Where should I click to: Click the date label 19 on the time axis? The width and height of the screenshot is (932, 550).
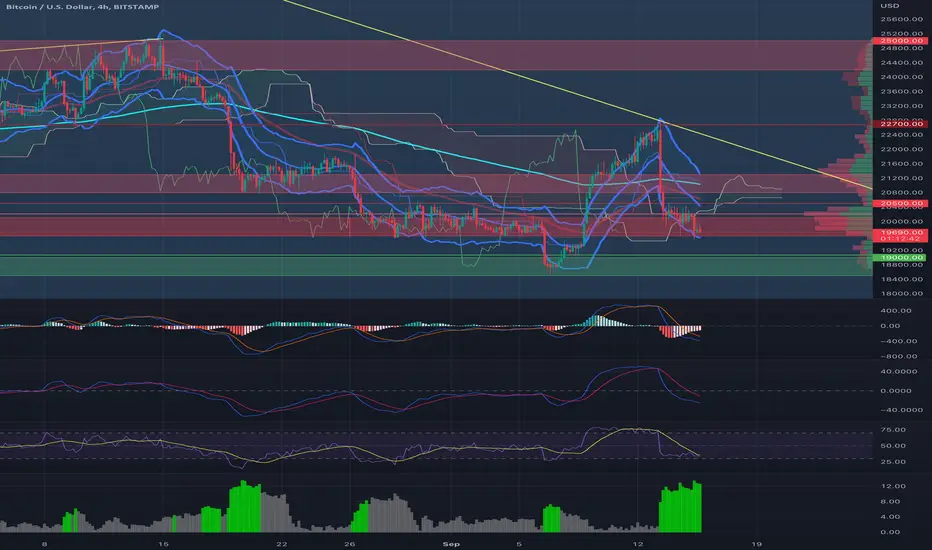click(756, 544)
